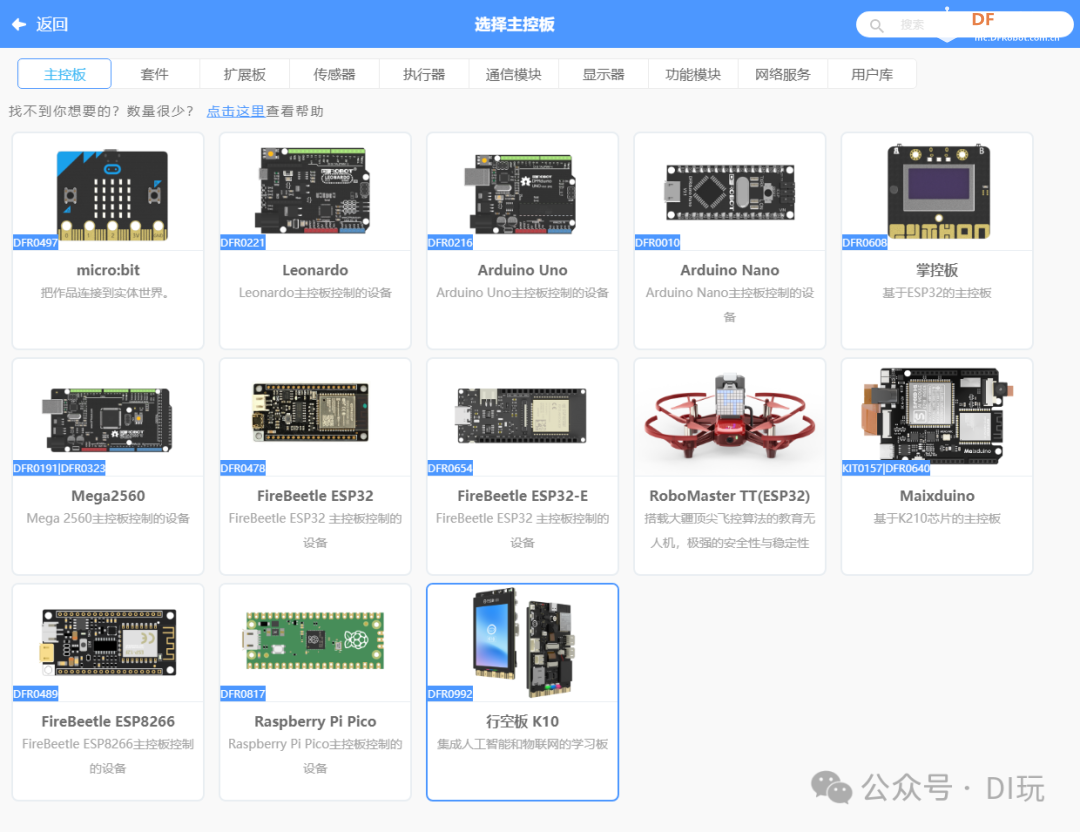Choose the Arduino Uno board image

point(521,194)
